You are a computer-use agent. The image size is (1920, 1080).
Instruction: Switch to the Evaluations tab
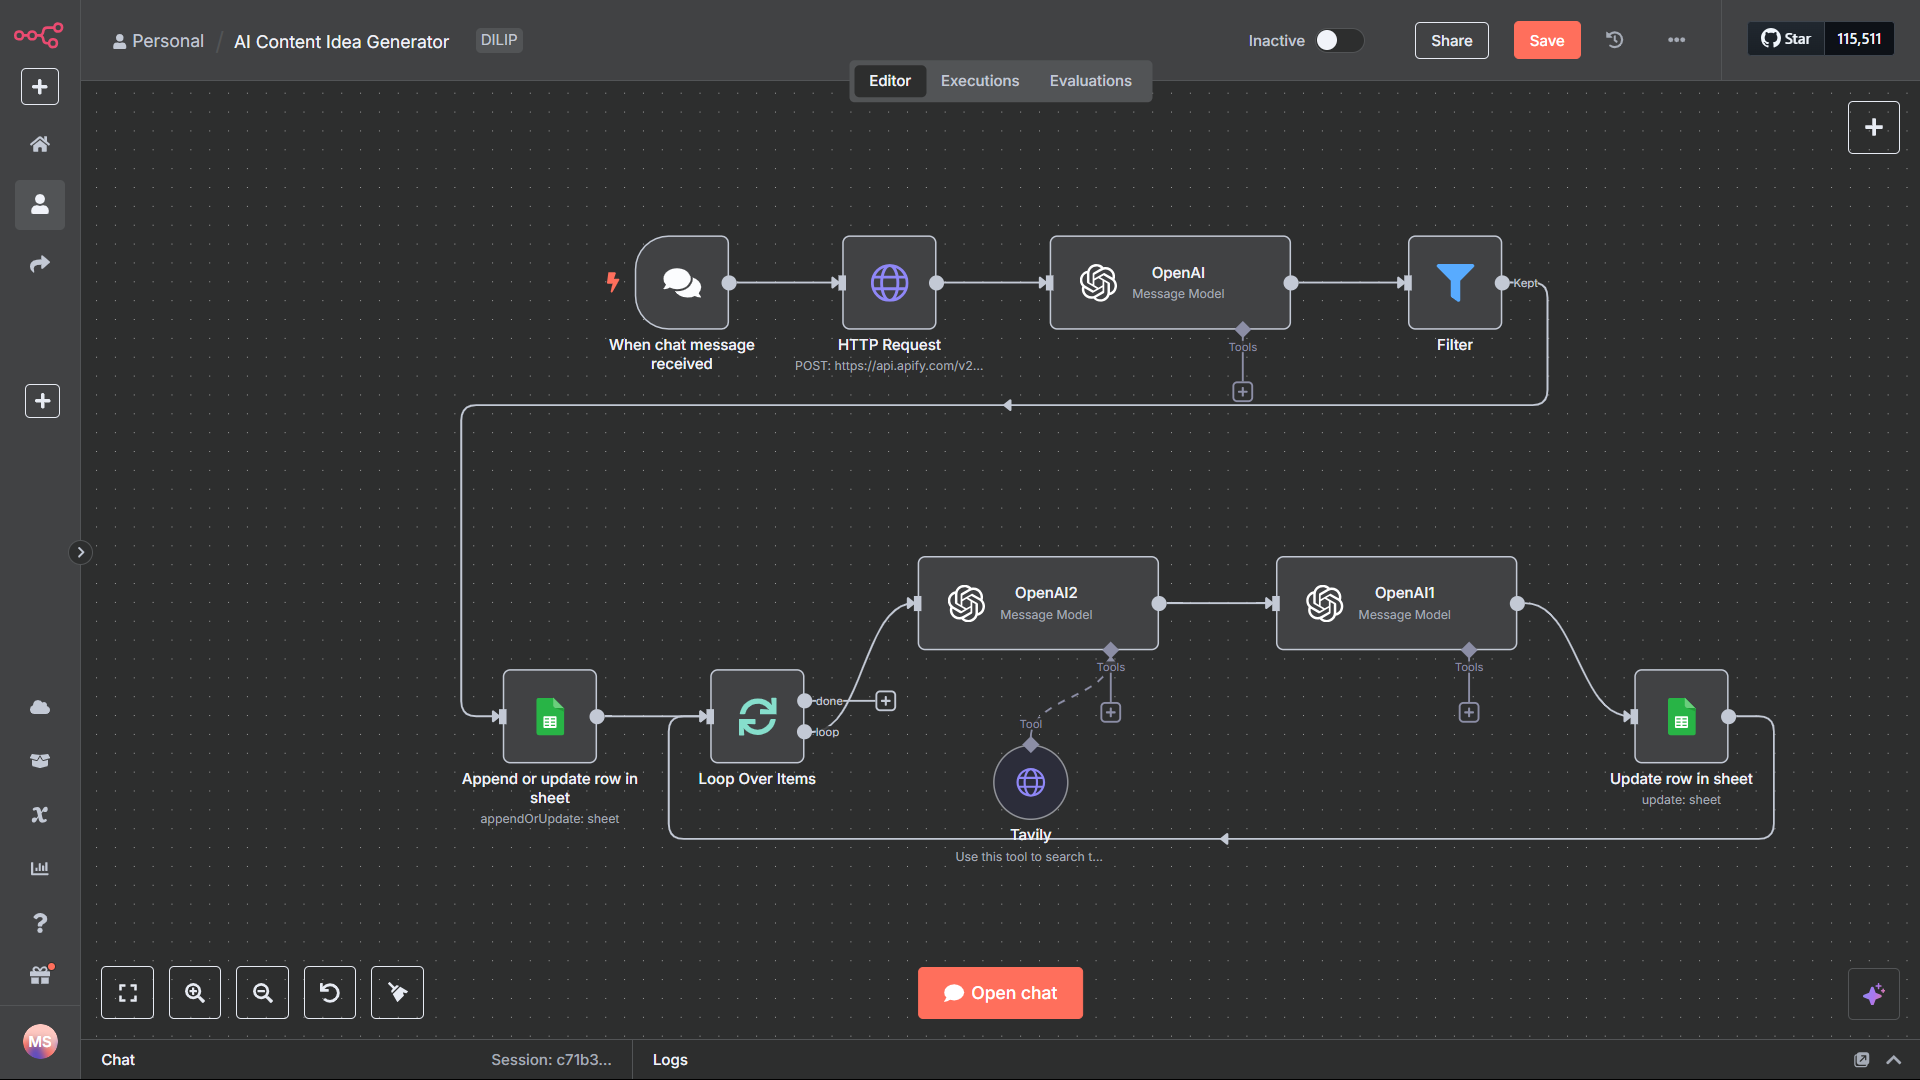click(x=1090, y=81)
